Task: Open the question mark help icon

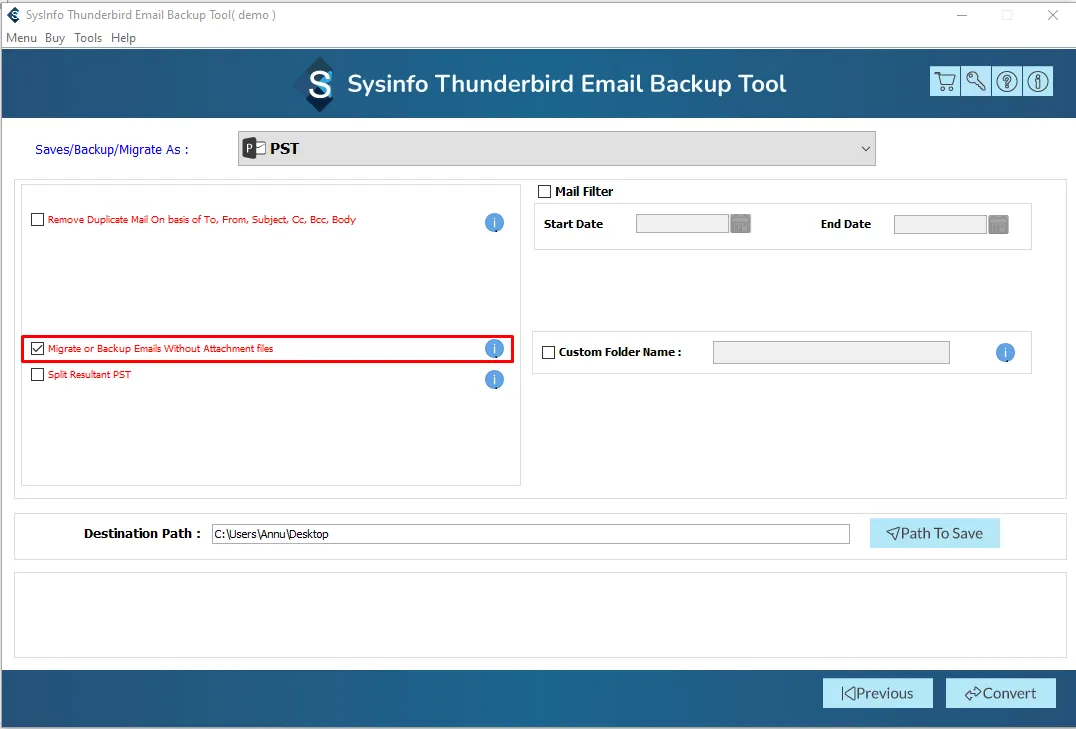Action: [x=1007, y=82]
